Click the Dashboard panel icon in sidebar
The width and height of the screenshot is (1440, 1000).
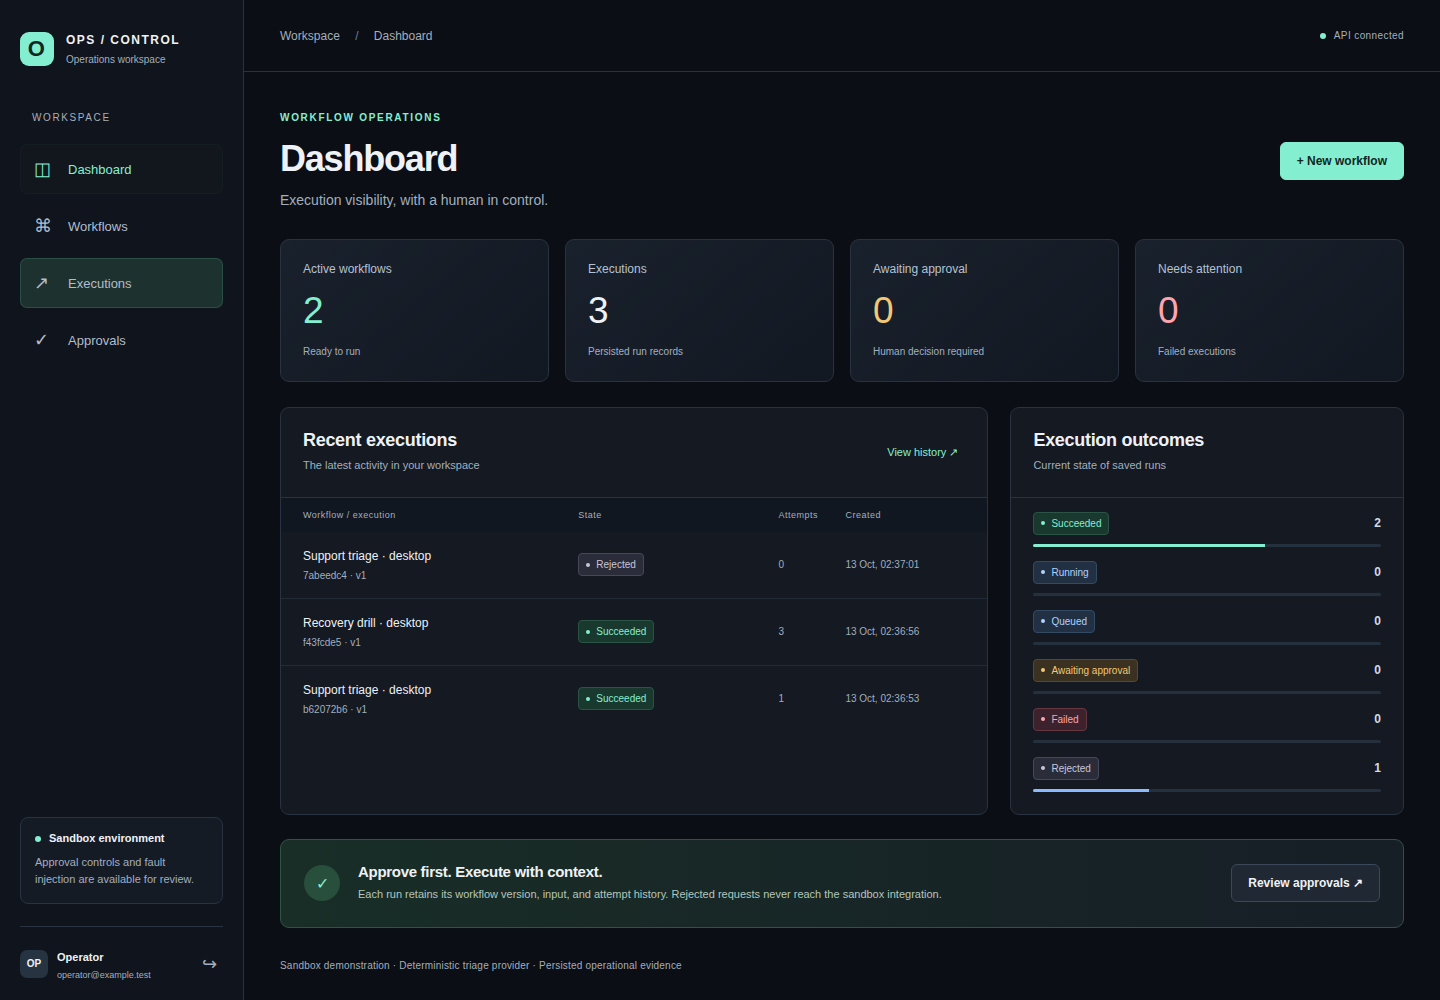click(x=42, y=170)
